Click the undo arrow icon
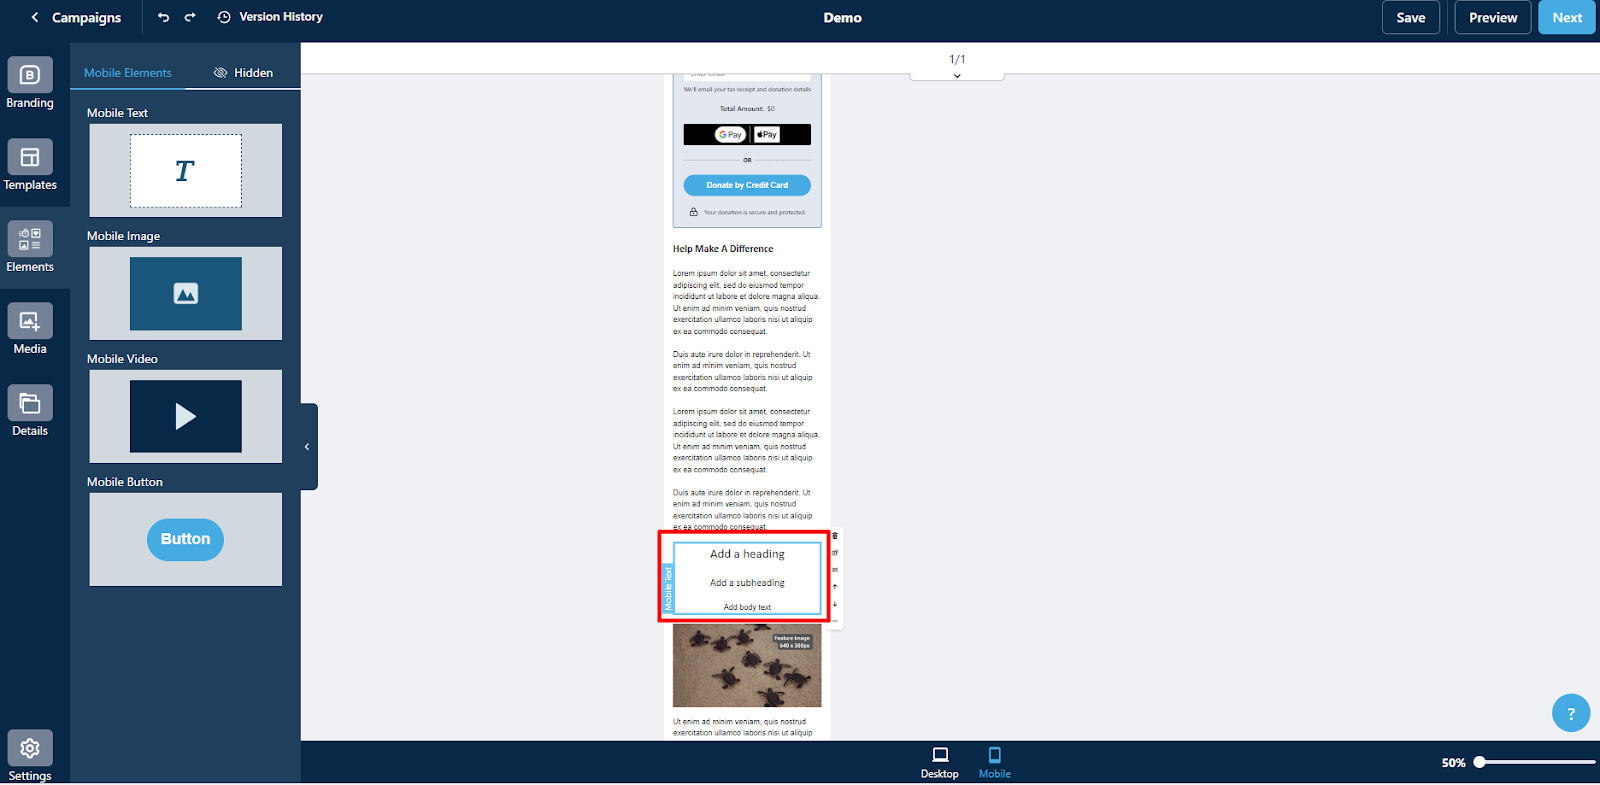This screenshot has height=785, width=1600. 164,17
